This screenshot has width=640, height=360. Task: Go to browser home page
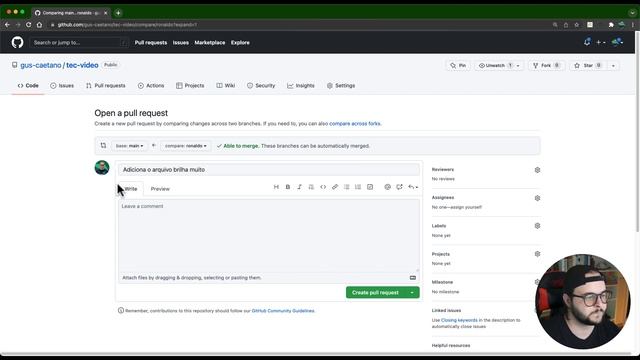point(39,24)
